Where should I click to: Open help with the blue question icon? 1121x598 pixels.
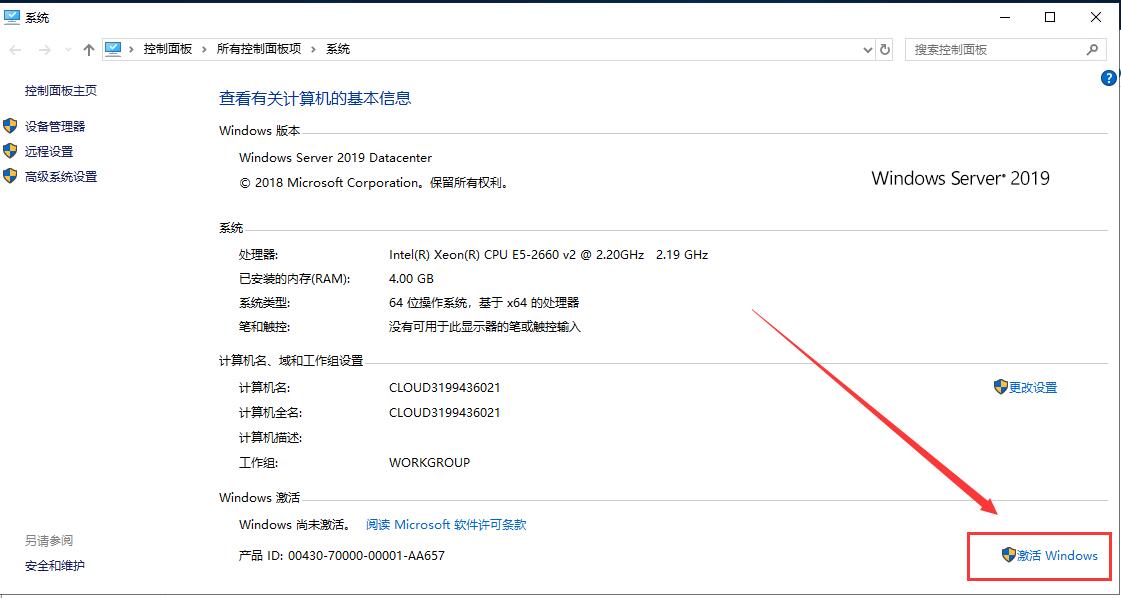pyautogui.click(x=1109, y=79)
